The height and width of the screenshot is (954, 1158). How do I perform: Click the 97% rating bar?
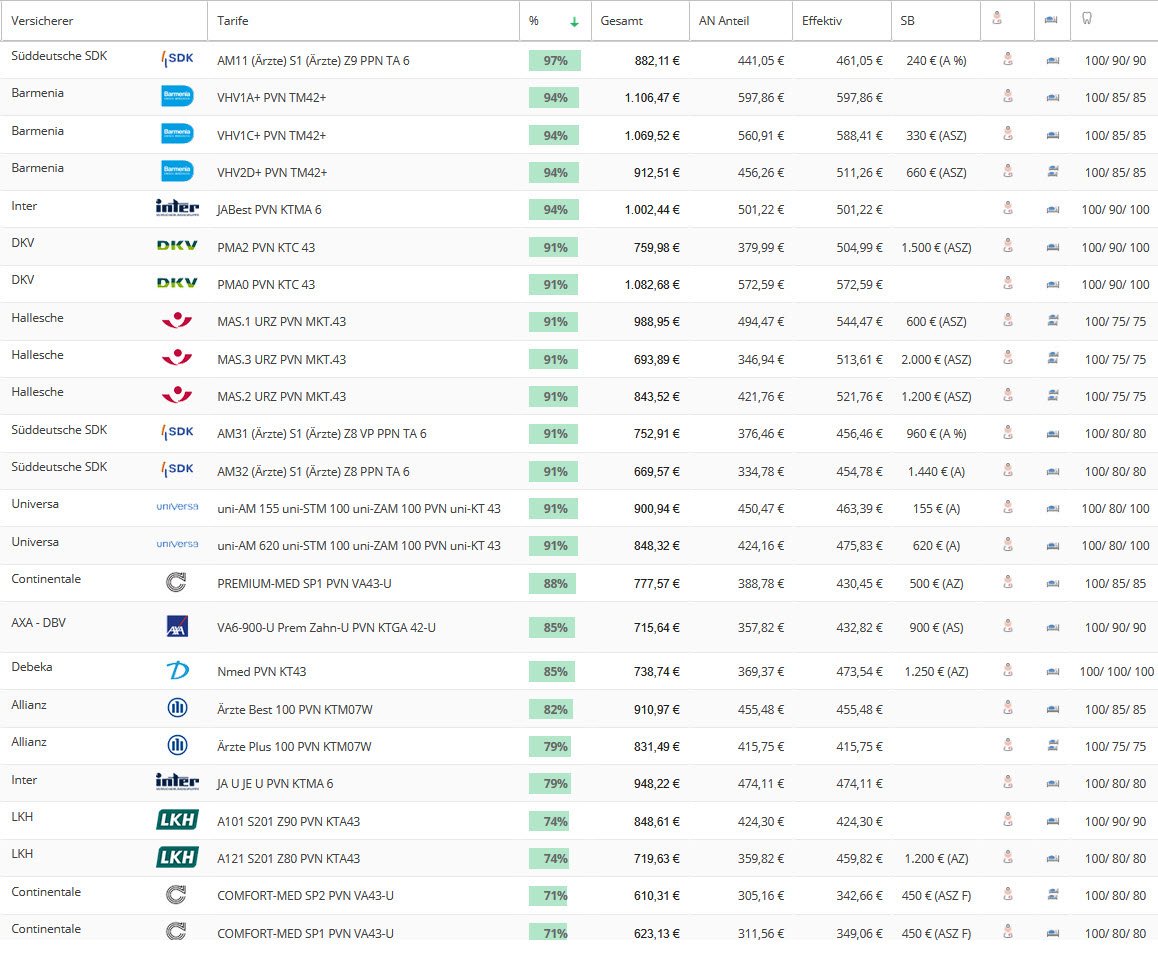[x=555, y=61]
